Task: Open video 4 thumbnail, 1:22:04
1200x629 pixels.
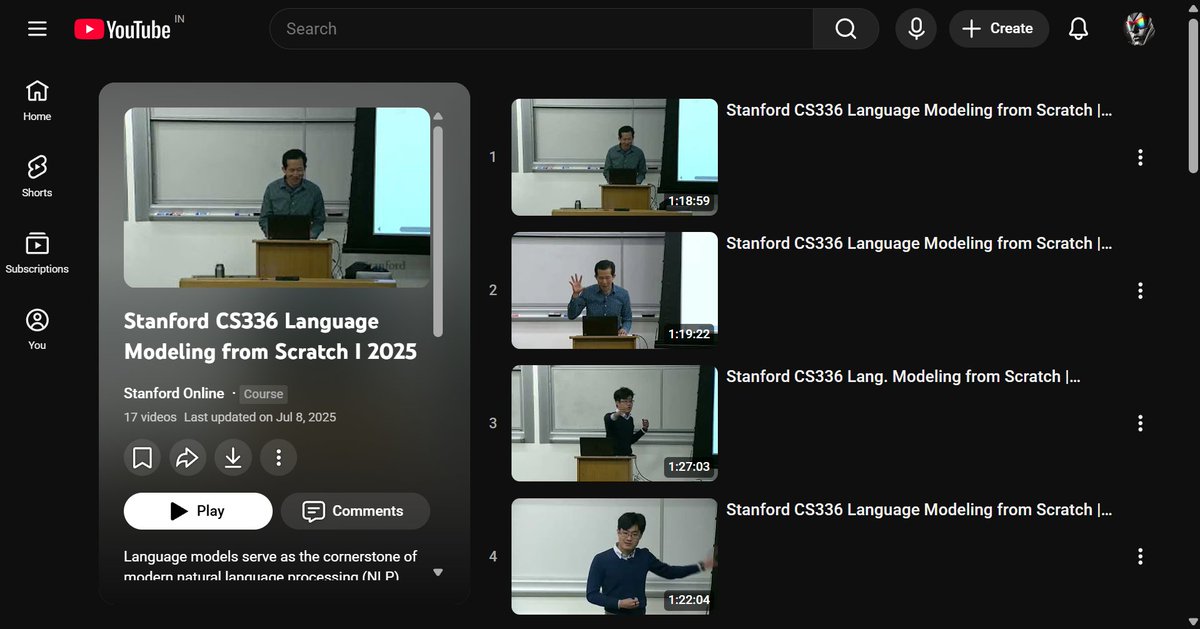Action: click(x=615, y=556)
